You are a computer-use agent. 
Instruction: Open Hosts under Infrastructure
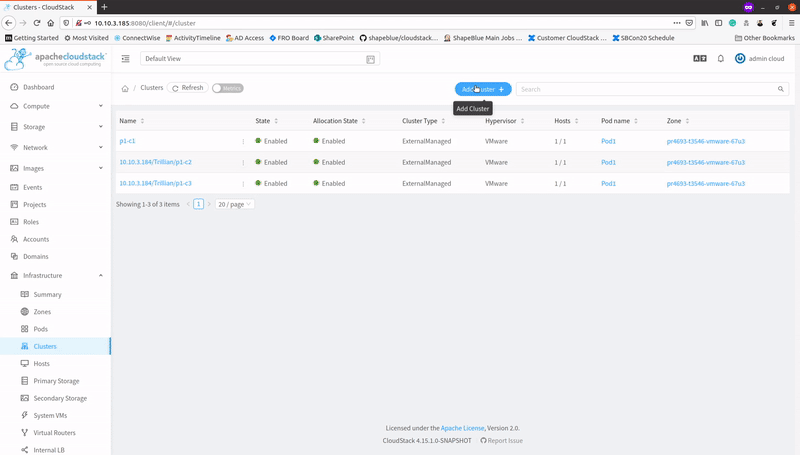click(55, 364)
